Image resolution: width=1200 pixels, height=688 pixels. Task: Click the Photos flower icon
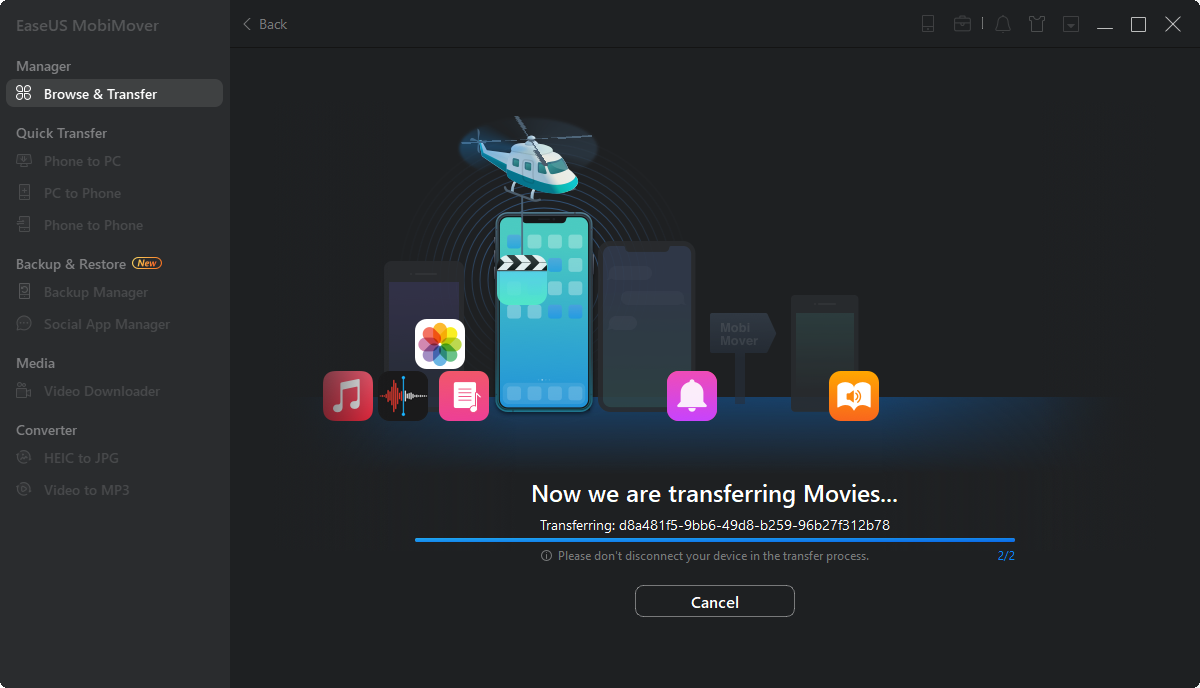pyautogui.click(x=440, y=344)
